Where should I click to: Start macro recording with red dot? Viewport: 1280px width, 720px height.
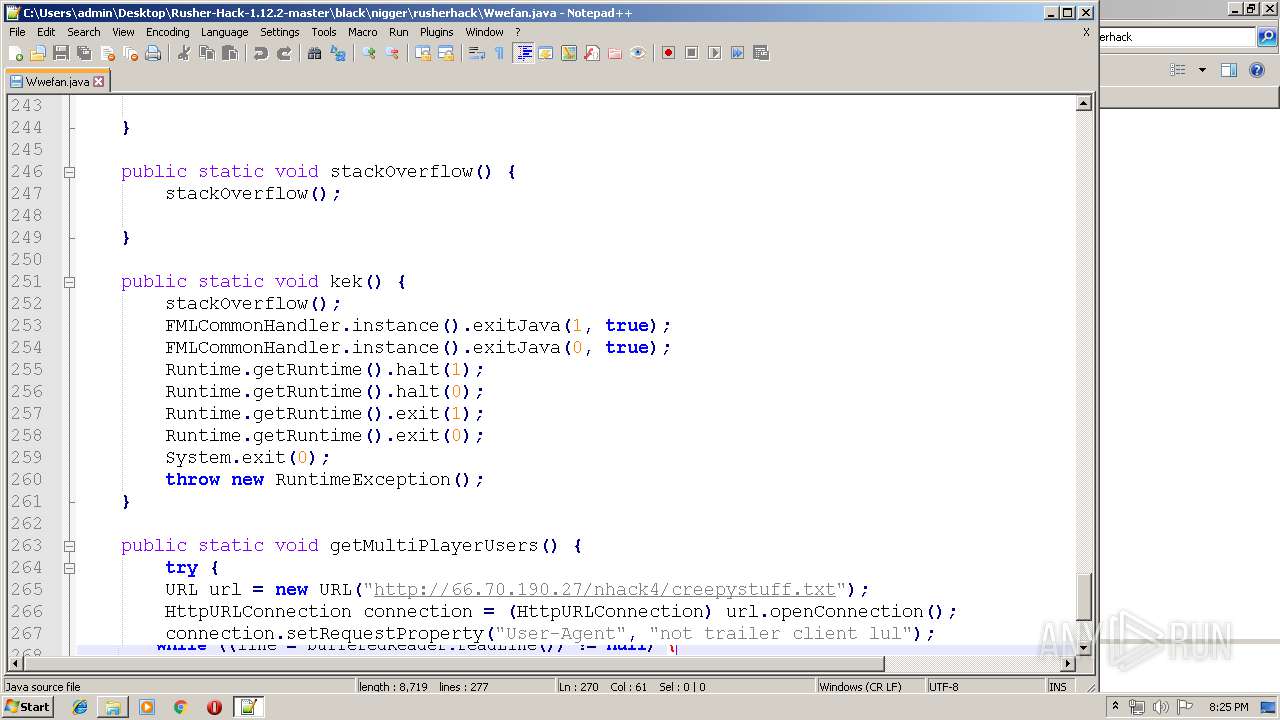tap(668, 53)
